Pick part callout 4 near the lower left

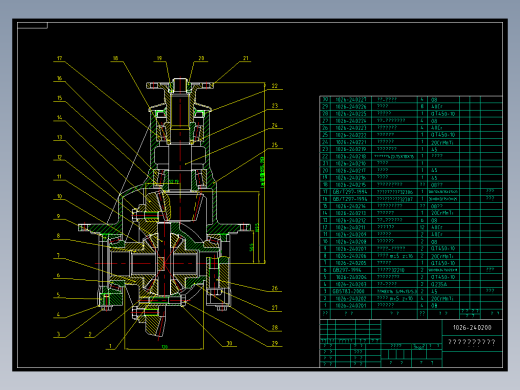[58, 314]
